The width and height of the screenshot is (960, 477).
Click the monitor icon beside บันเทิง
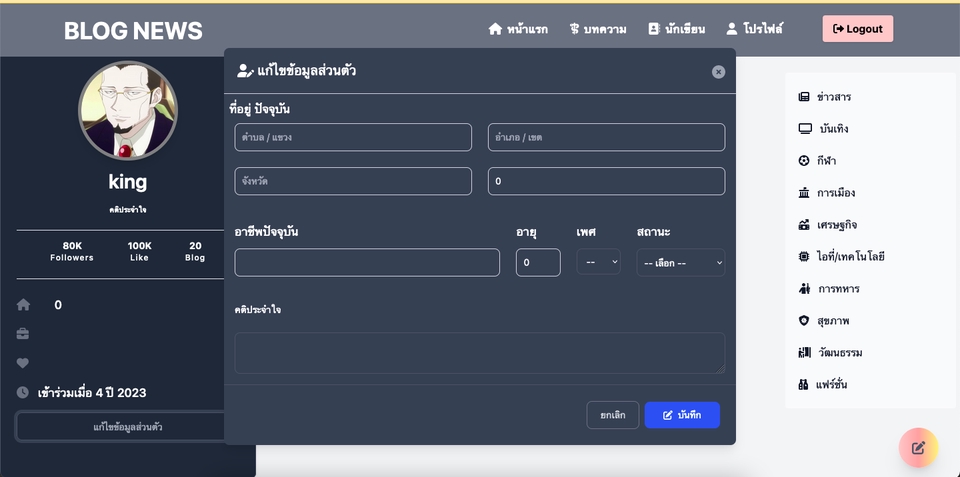(x=805, y=129)
